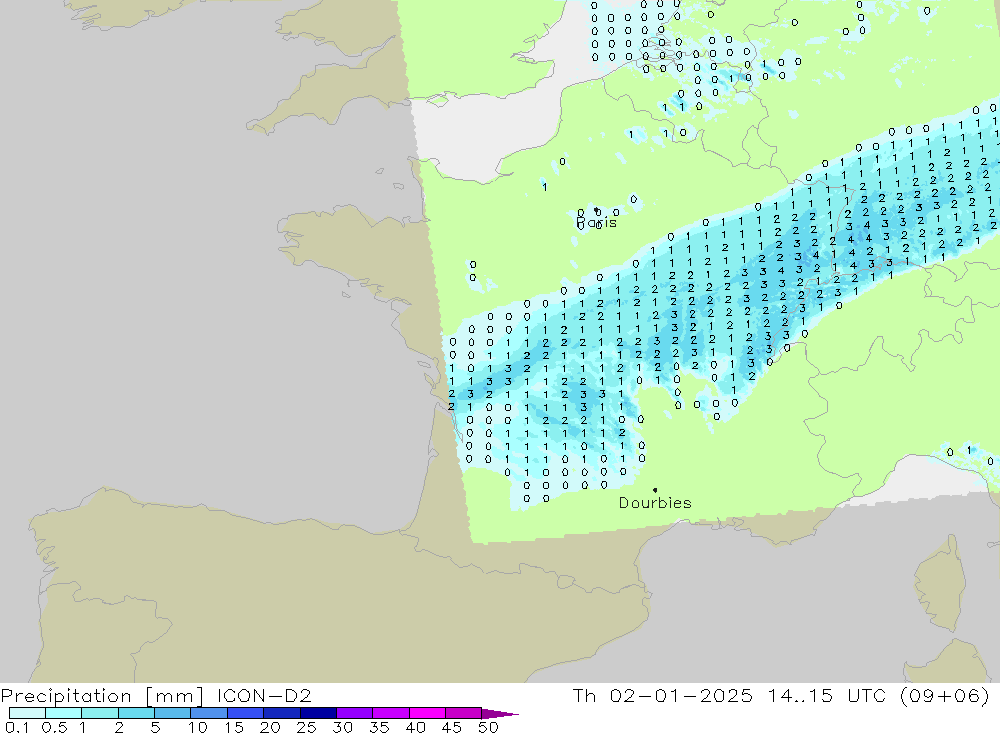Click legend value '35'
The height and width of the screenshot is (733, 1000).
(x=379, y=727)
